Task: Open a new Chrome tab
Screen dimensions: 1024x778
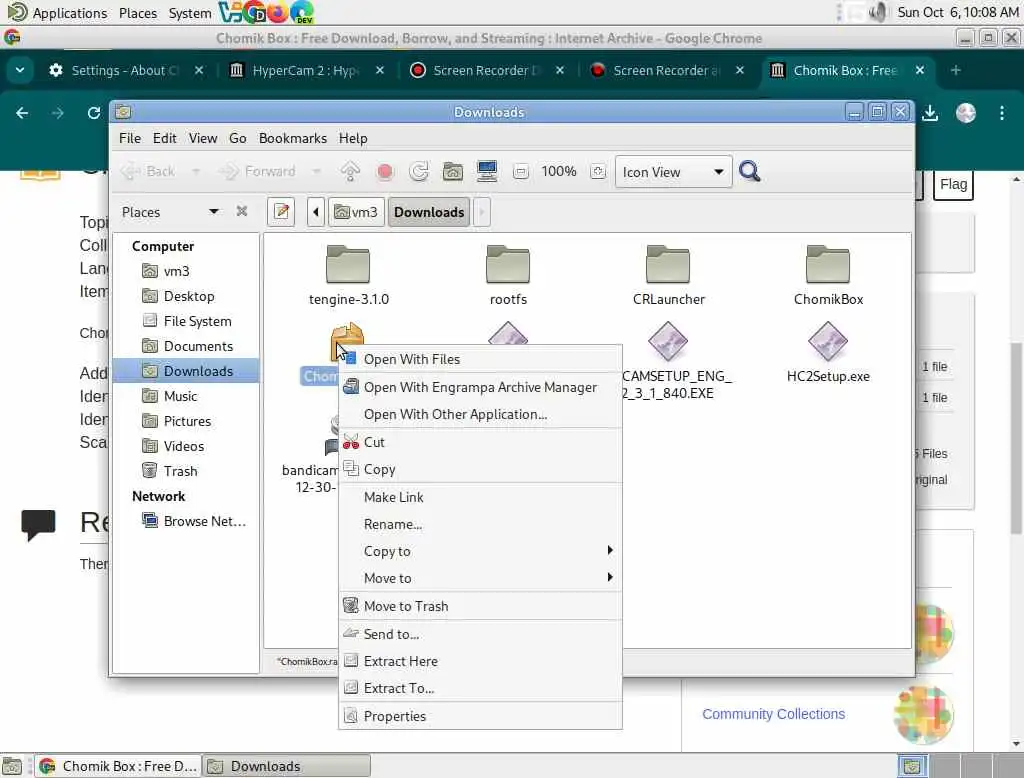Action: tap(955, 70)
